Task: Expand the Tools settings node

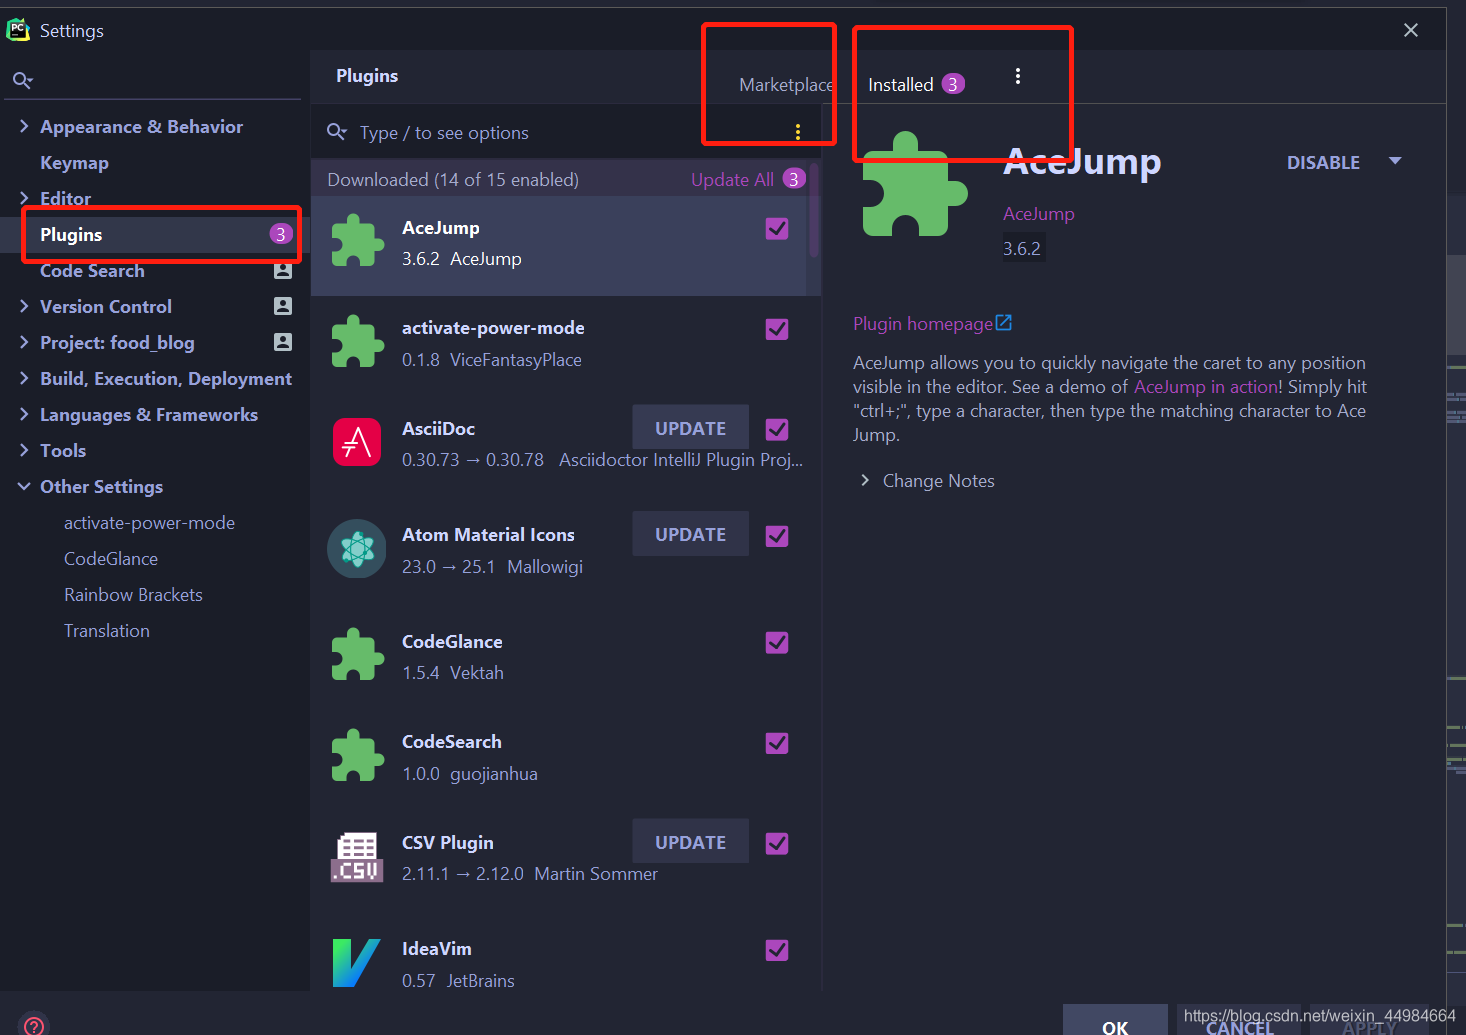Action: tap(24, 450)
